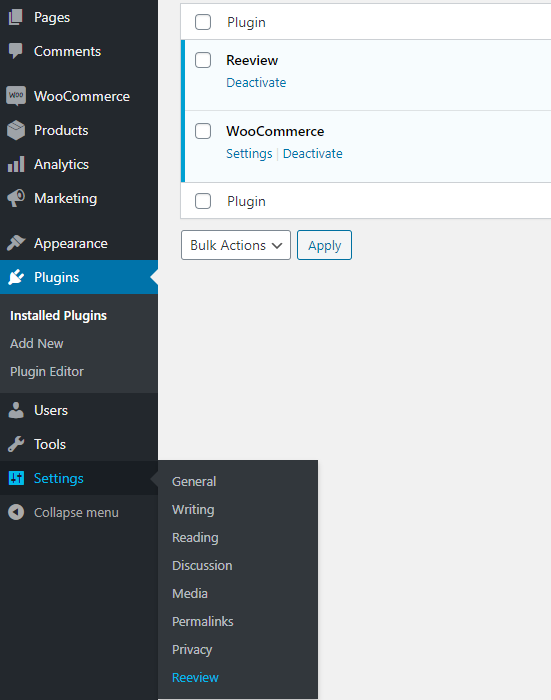Viewport: 551px width, 700px height.
Task: Tick the WooCommerce plugin checkbox
Action: click(203, 131)
